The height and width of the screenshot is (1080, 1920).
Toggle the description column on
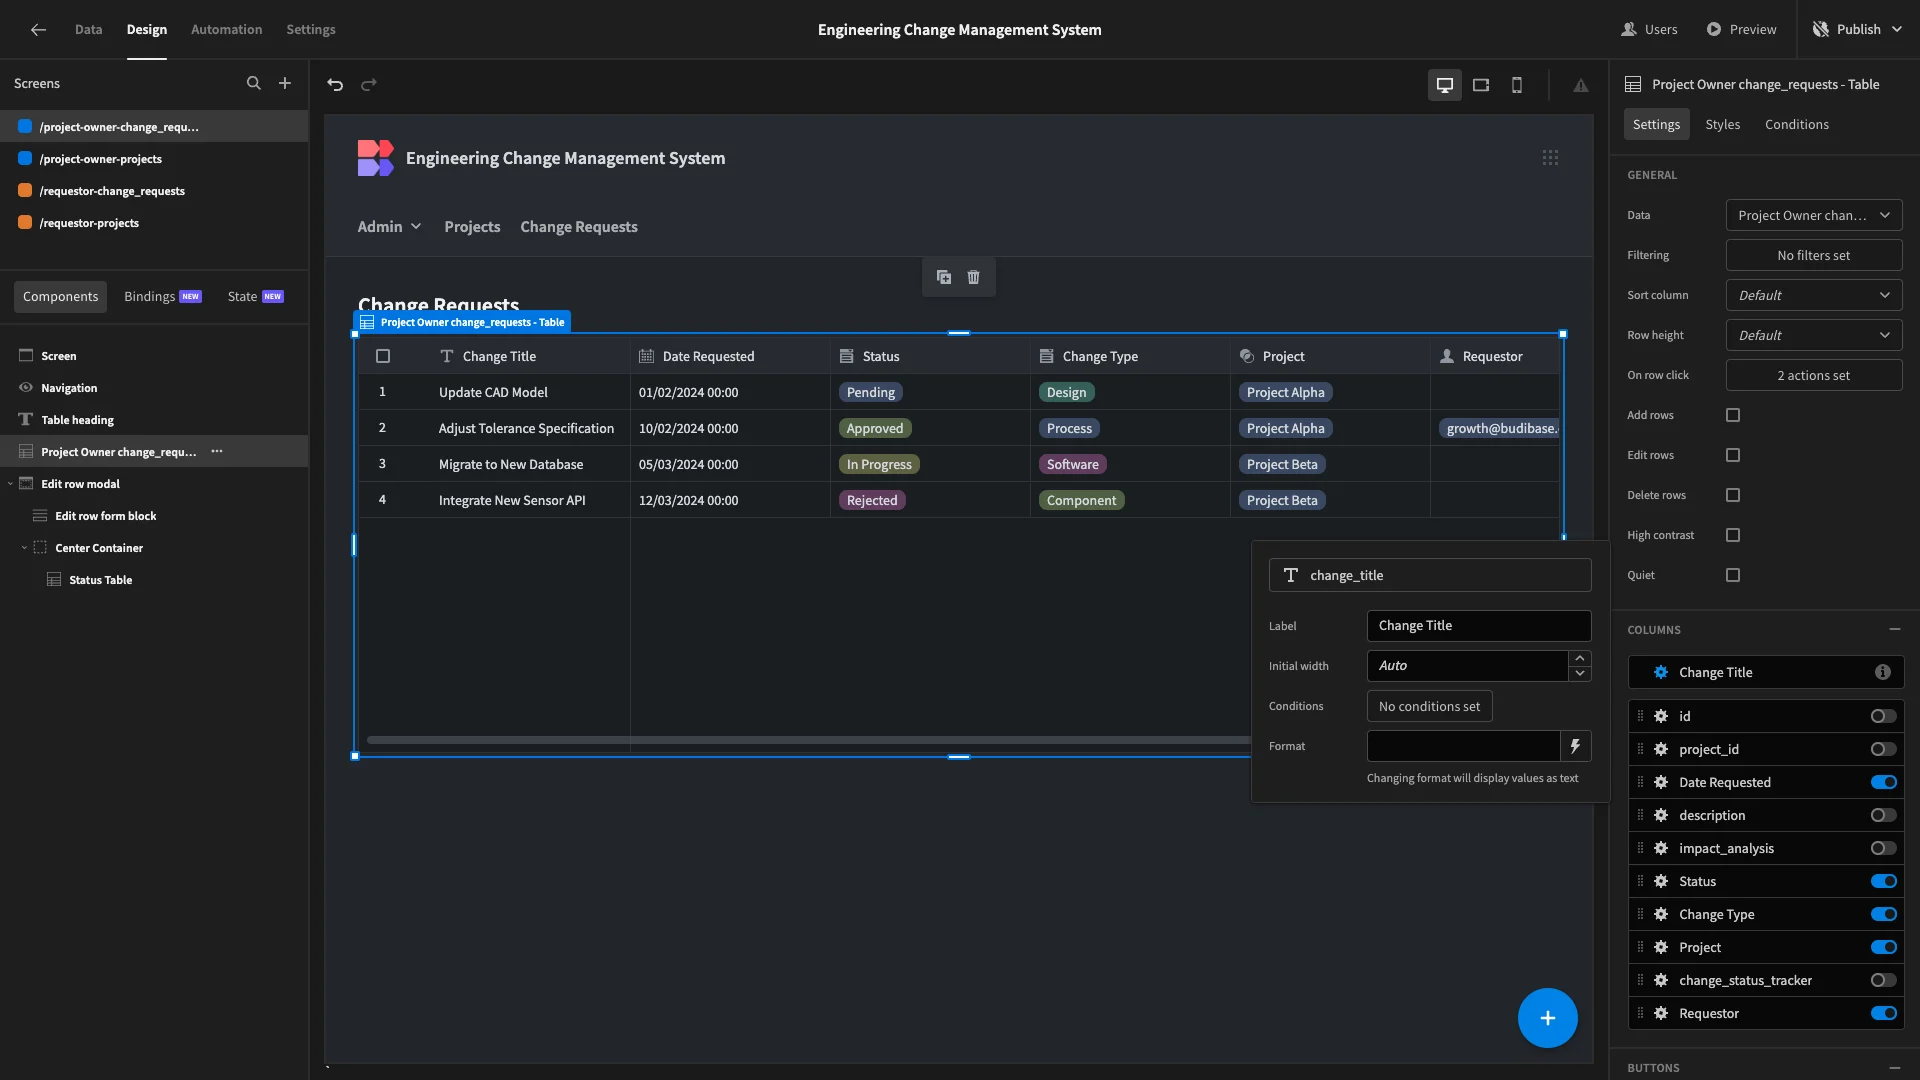click(x=1884, y=816)
